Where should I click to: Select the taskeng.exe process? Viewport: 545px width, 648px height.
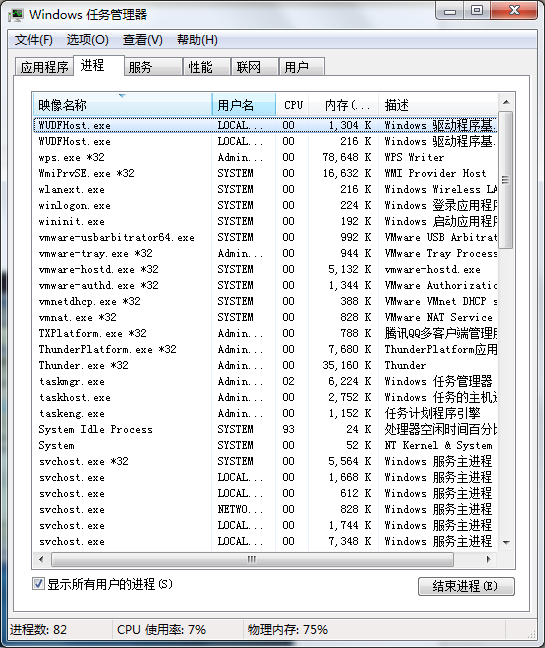pos(265,413)
